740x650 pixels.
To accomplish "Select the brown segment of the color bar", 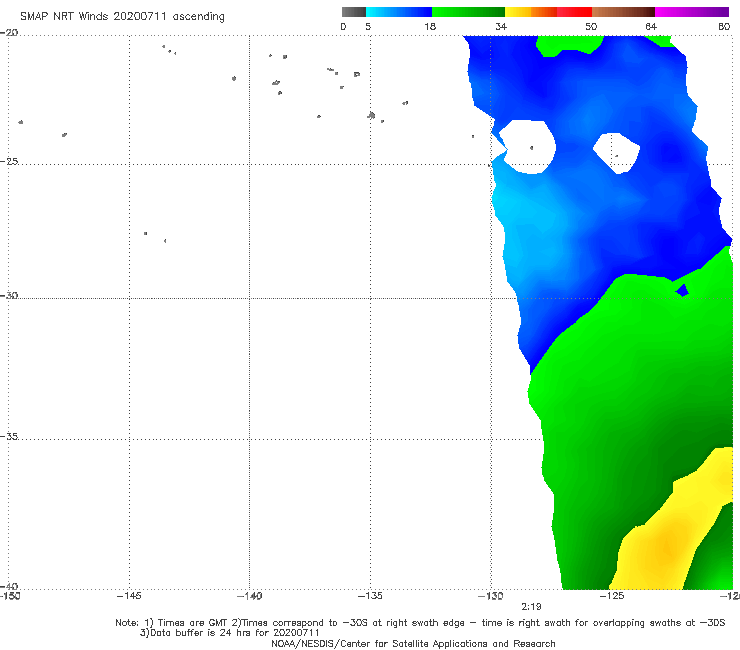I will click(x=623, y=12).
